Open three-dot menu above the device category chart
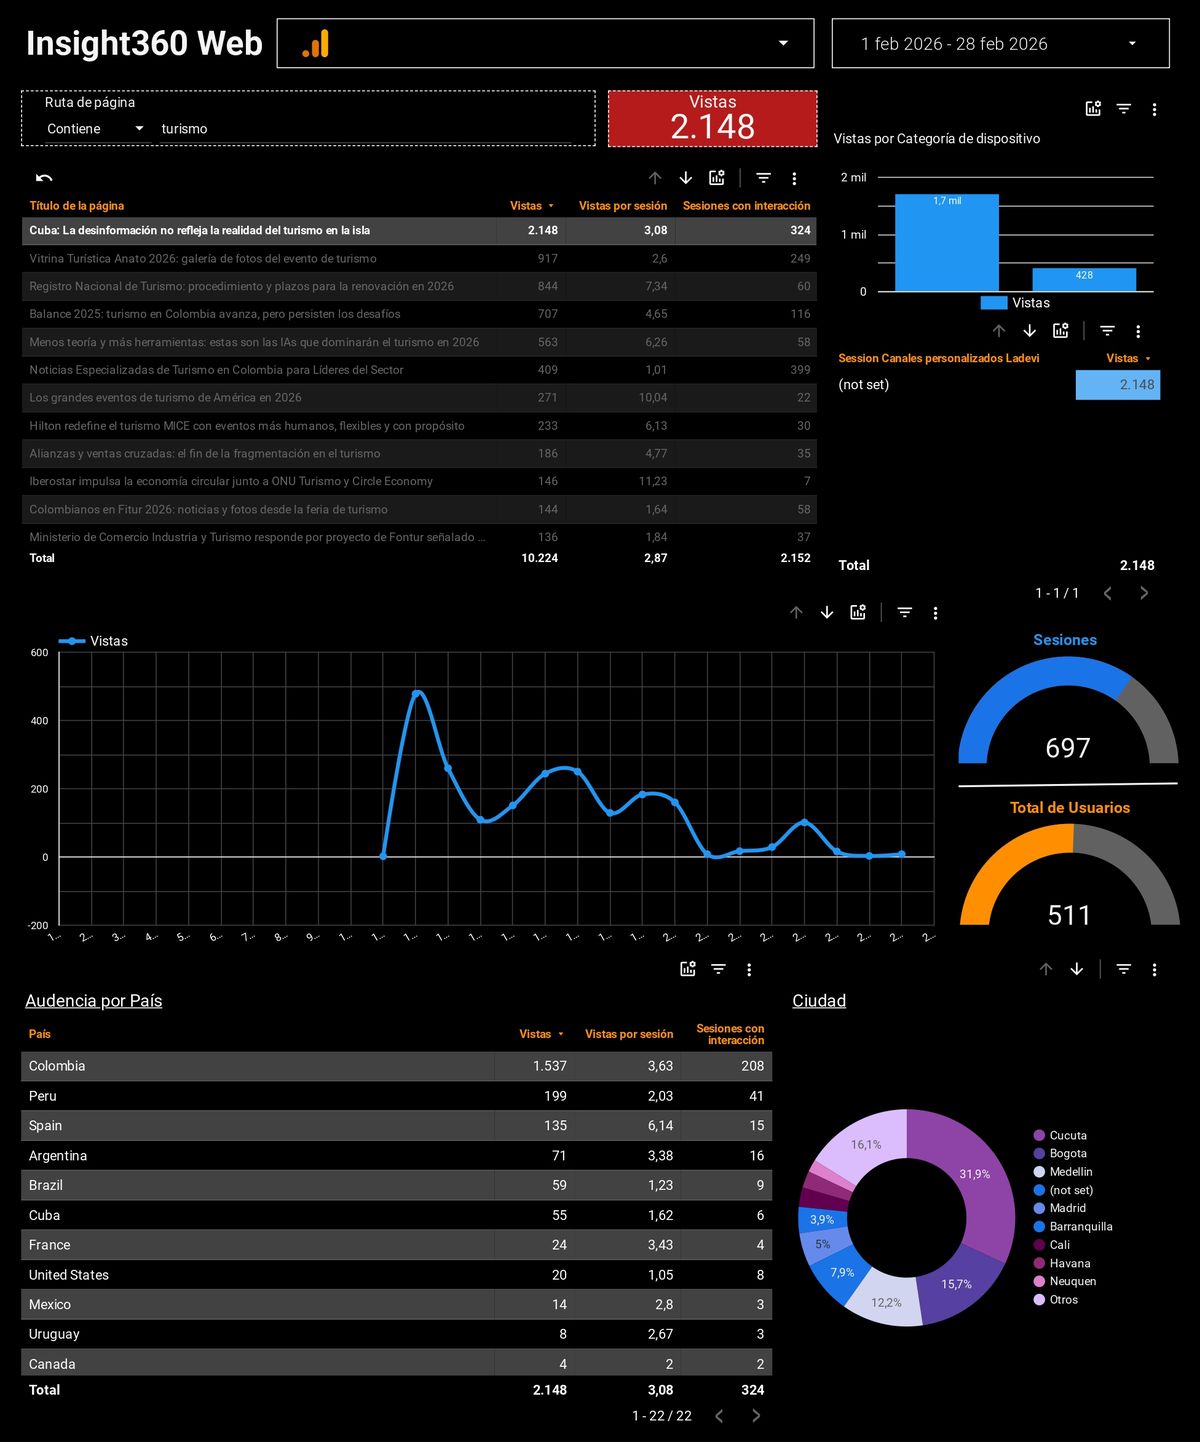Viewport: 1200px width, 1442px height. click(1154, 109)
